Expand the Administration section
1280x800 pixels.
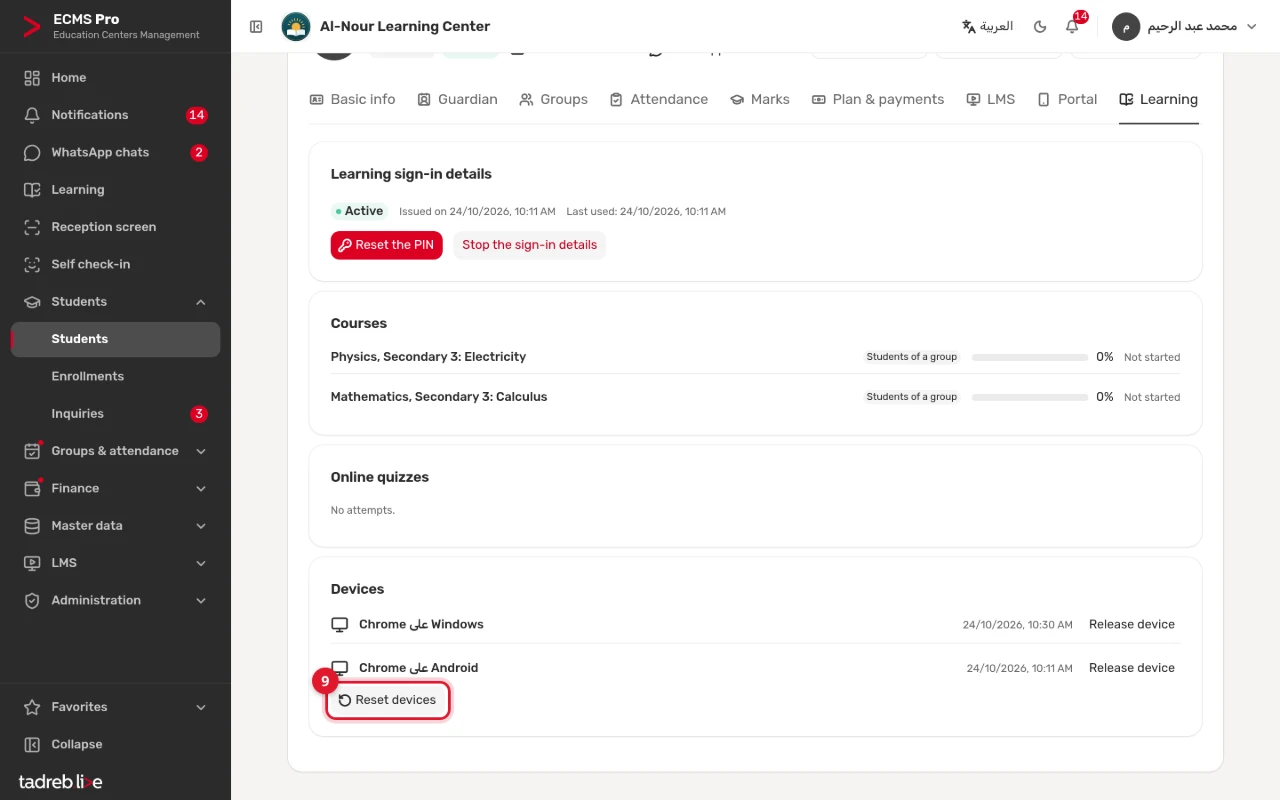[x=115, y=600]
